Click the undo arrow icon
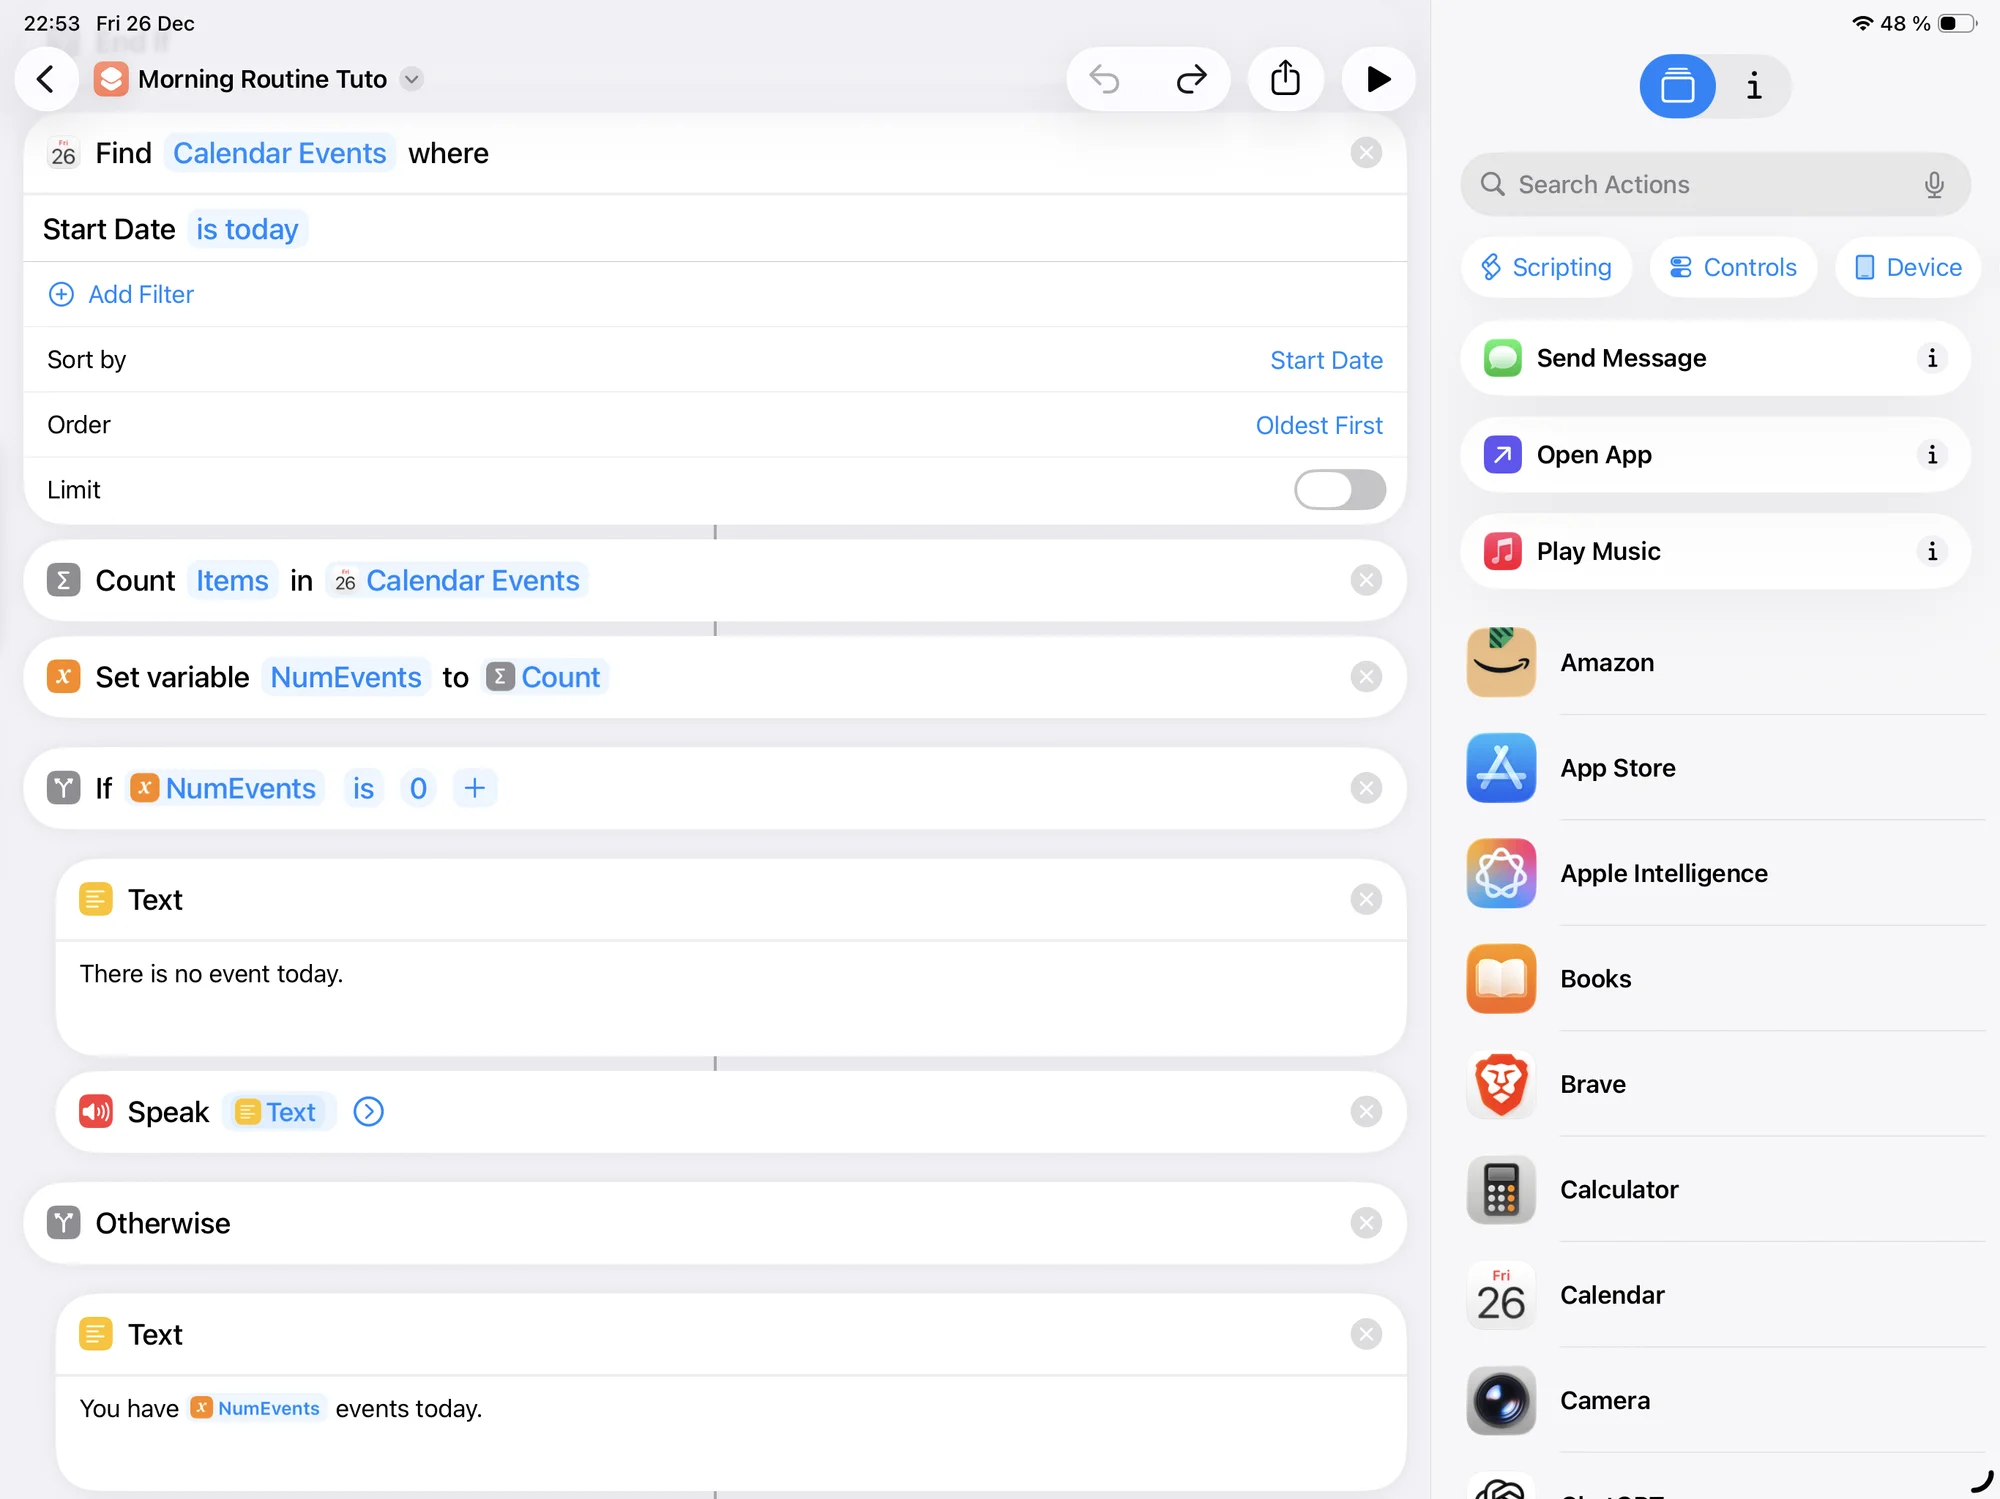The image size is (2000, 1499). point(1105,79)
